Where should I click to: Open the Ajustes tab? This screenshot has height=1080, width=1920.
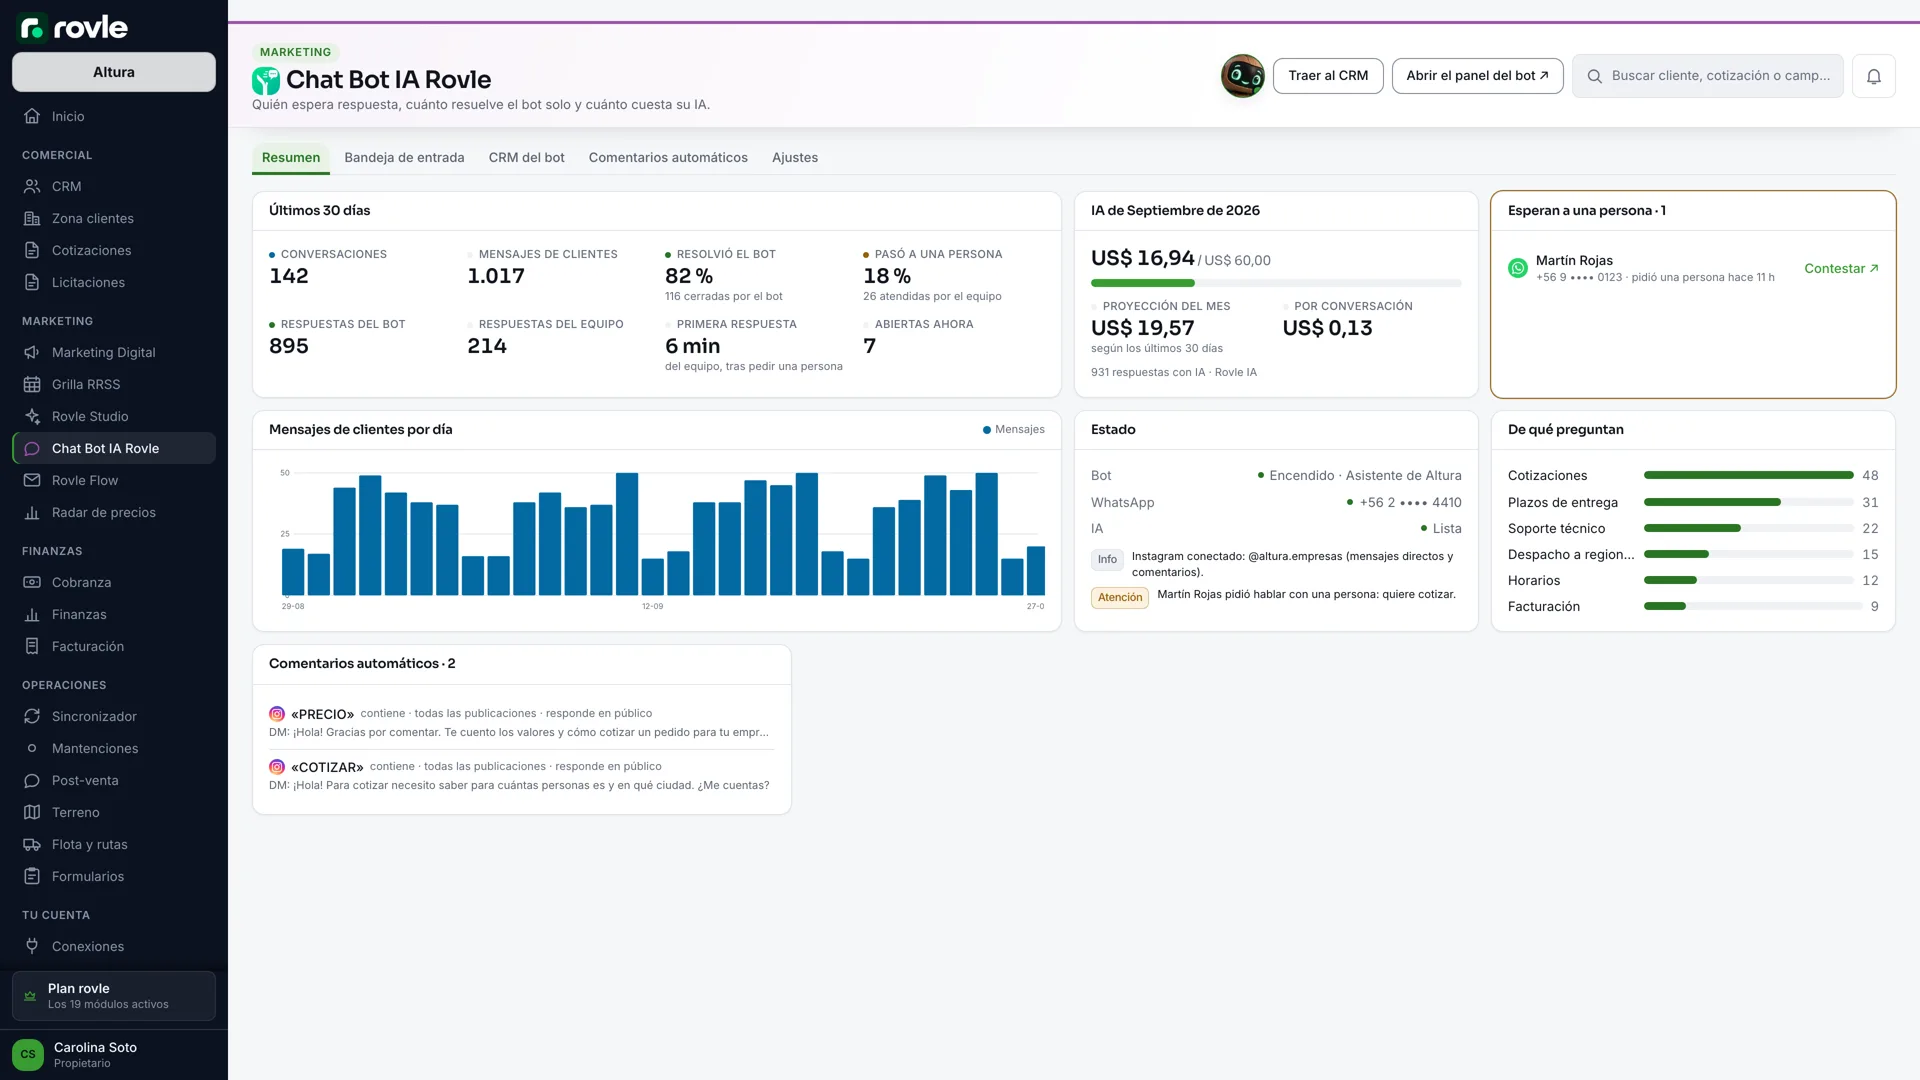795,158
